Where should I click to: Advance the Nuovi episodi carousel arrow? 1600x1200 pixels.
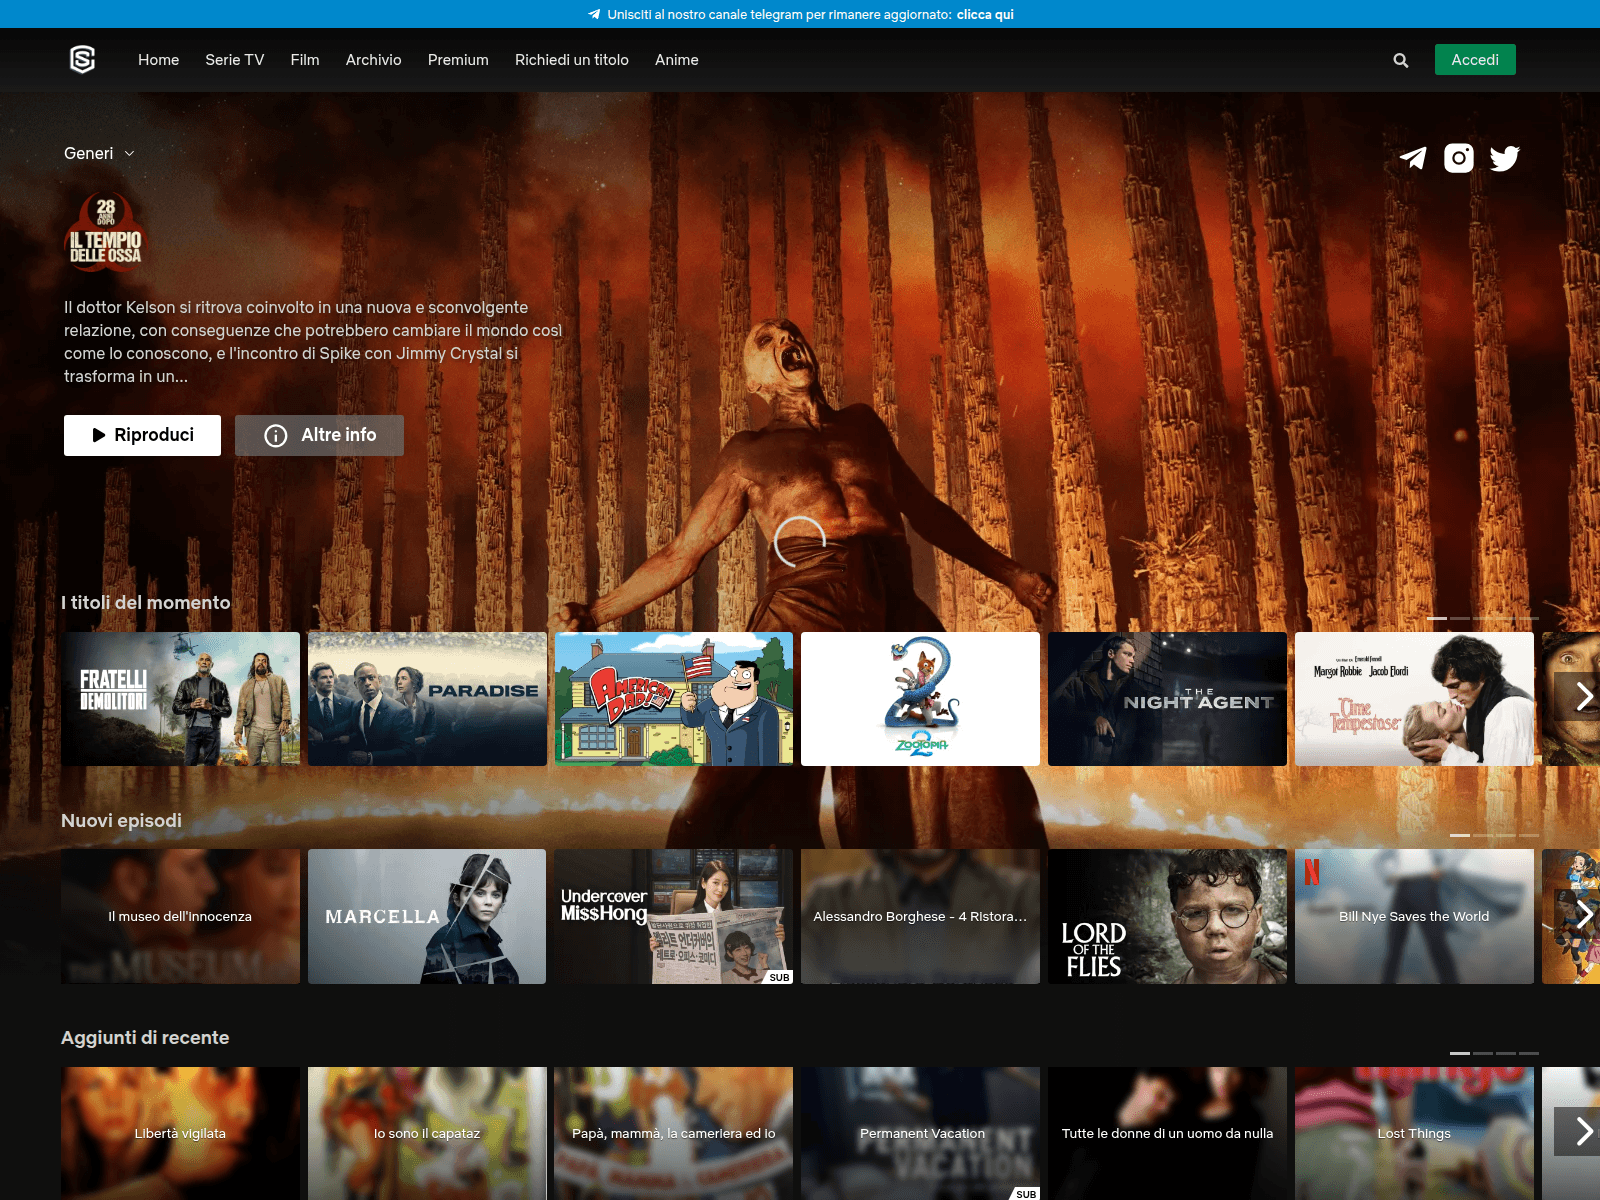1585,914
